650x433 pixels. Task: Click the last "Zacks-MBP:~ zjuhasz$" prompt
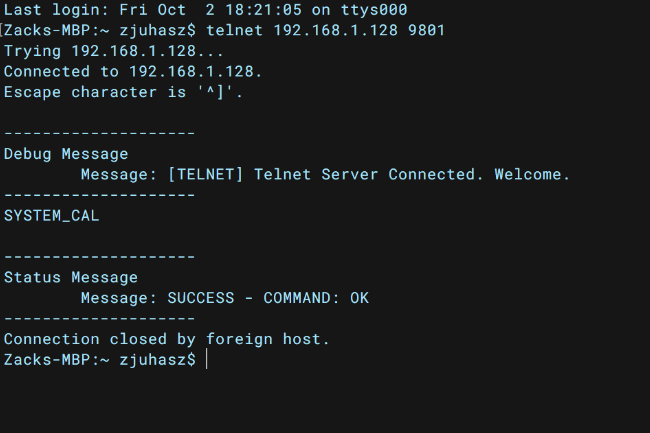[99, 360]
